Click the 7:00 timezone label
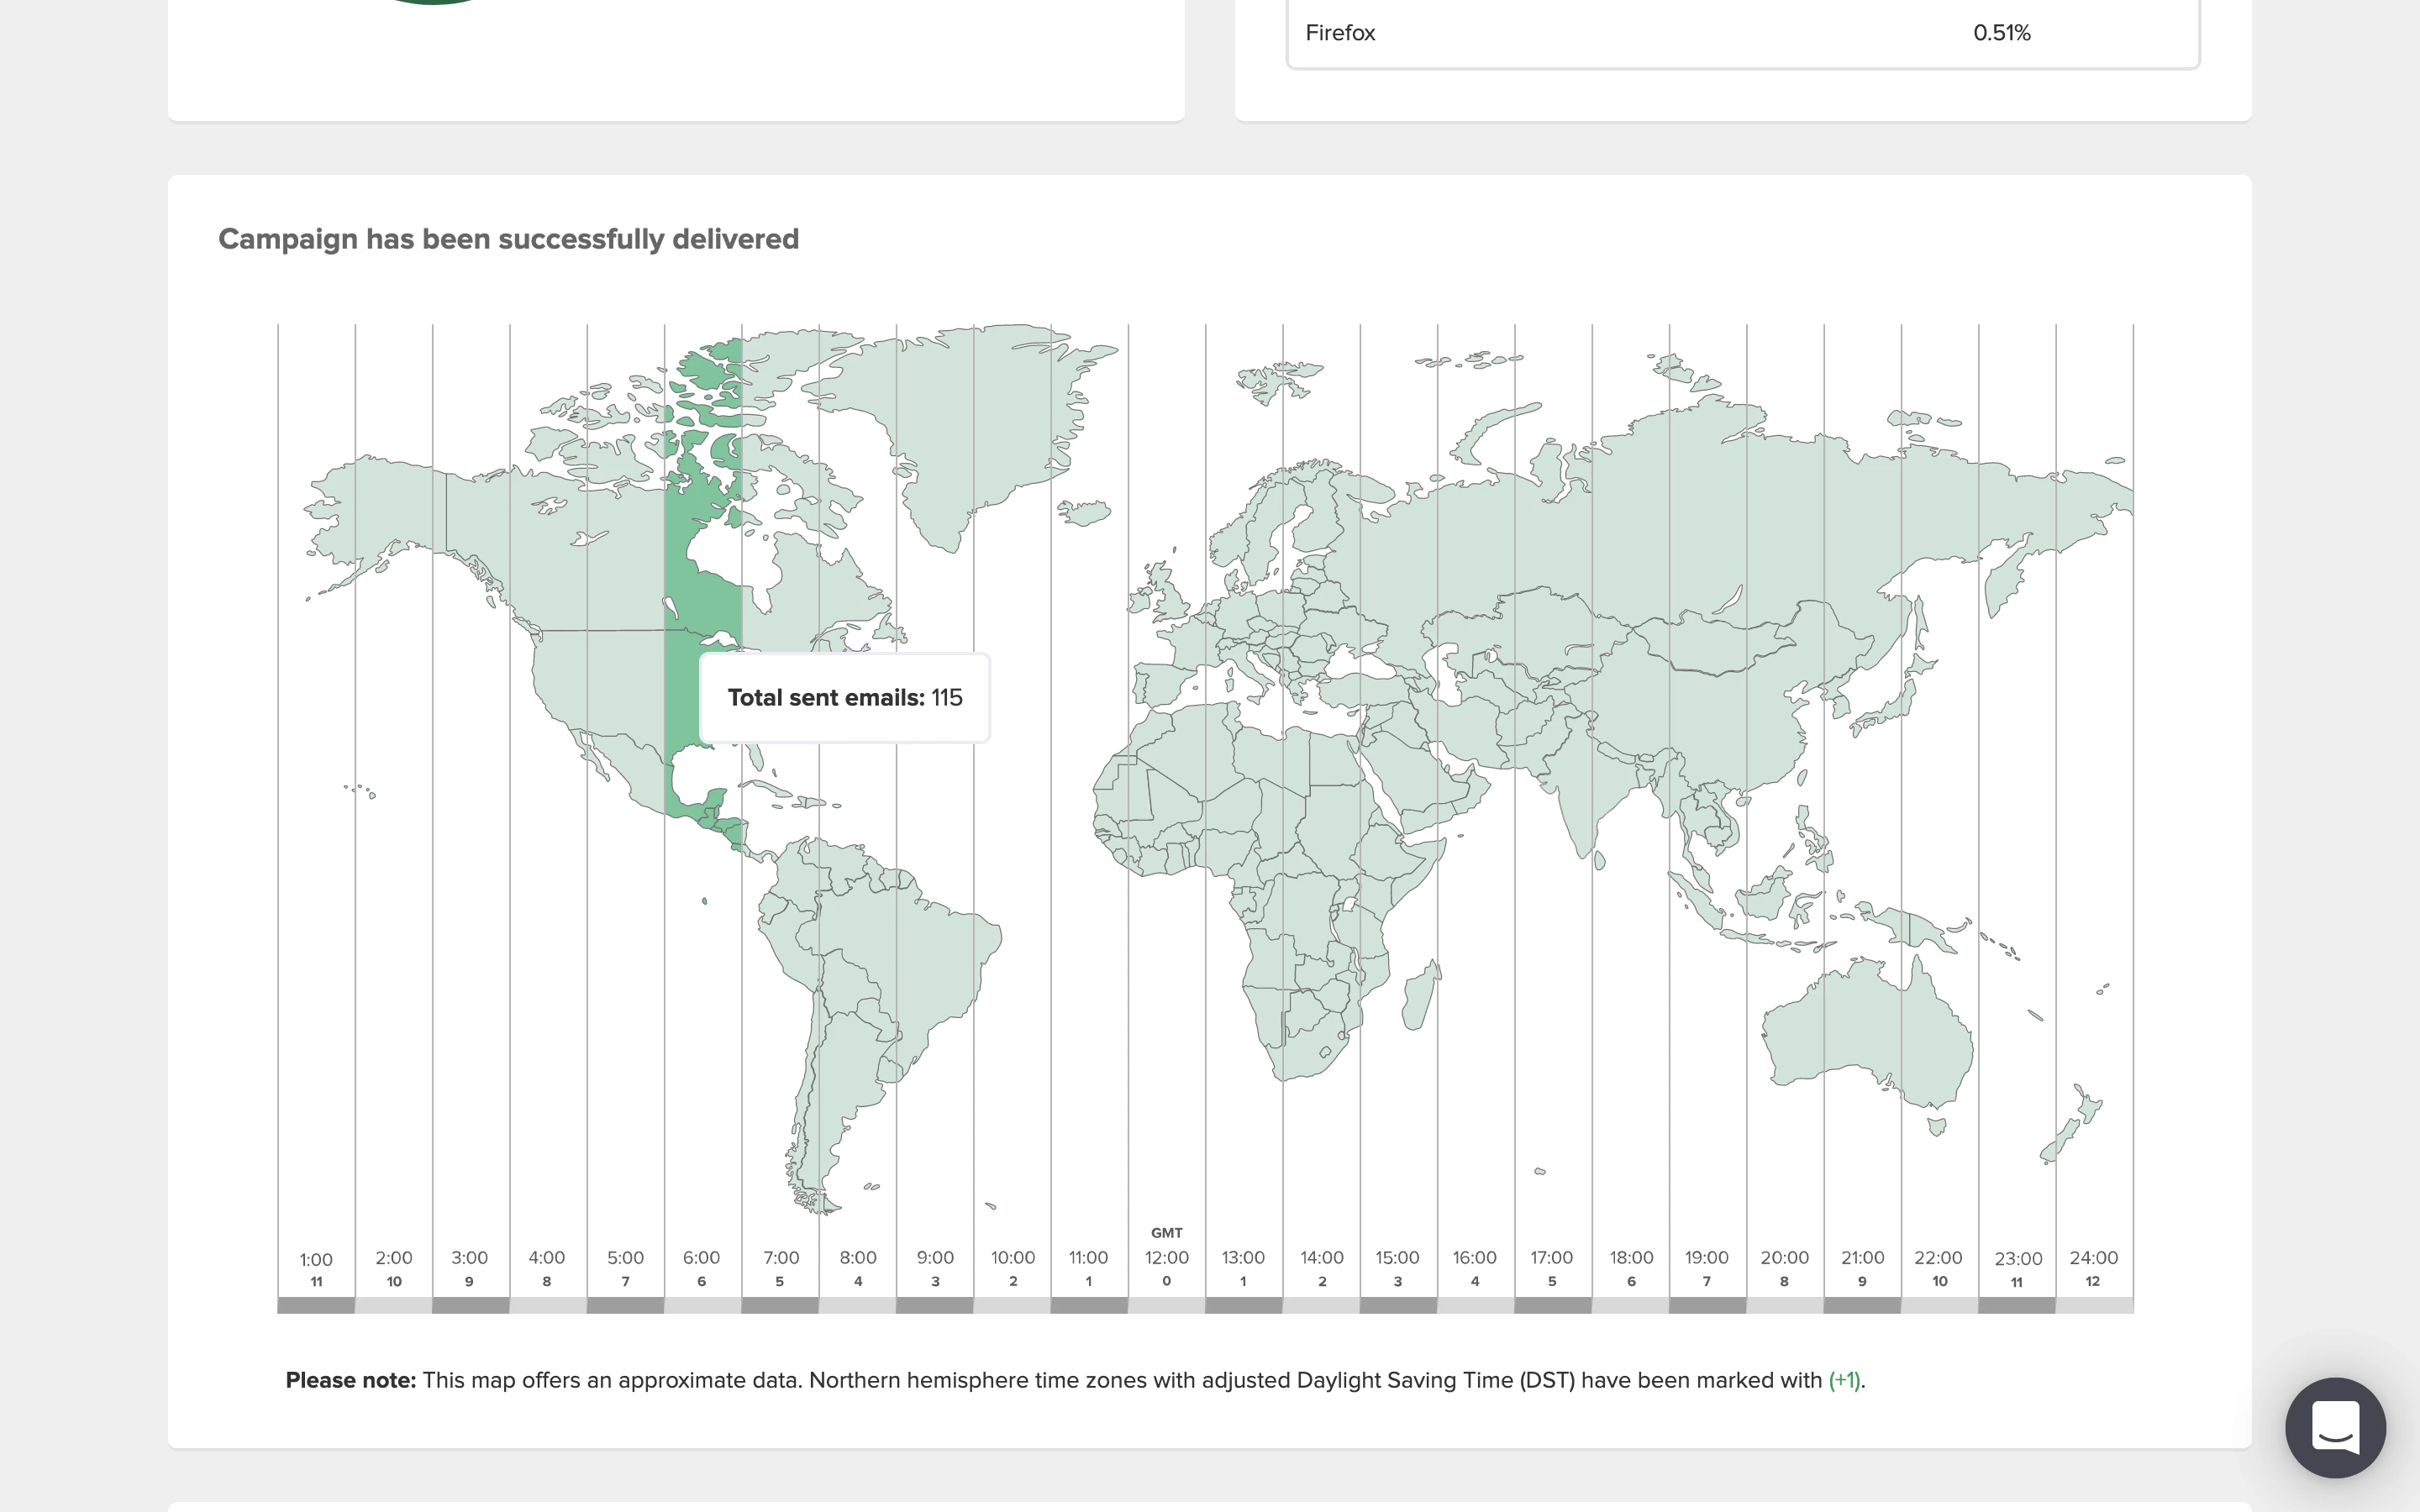 (x=780, y=1258)
